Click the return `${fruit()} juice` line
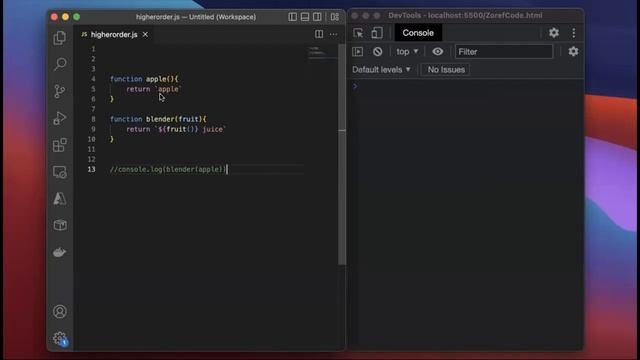The image size is (640, 360). tap(176, 129)
